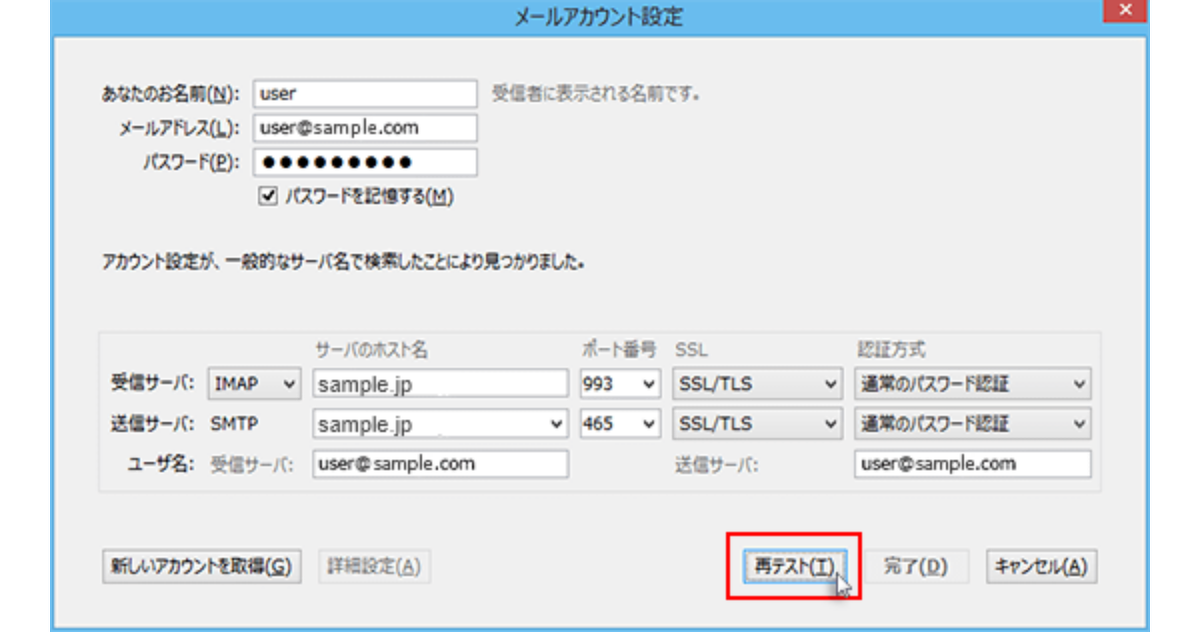
Task: Select the パスワード password field
Action: 366,162
